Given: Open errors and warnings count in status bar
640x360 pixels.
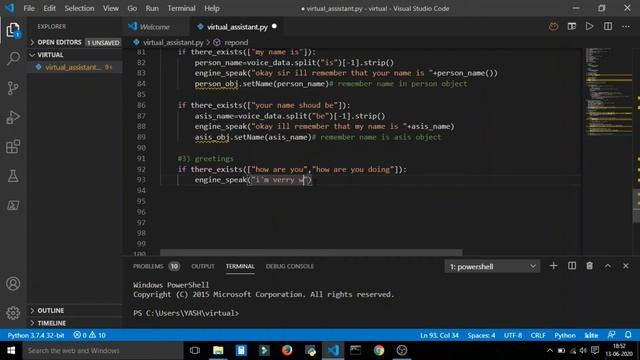Looking at the screenshot, I should click(x=89, y=335).
